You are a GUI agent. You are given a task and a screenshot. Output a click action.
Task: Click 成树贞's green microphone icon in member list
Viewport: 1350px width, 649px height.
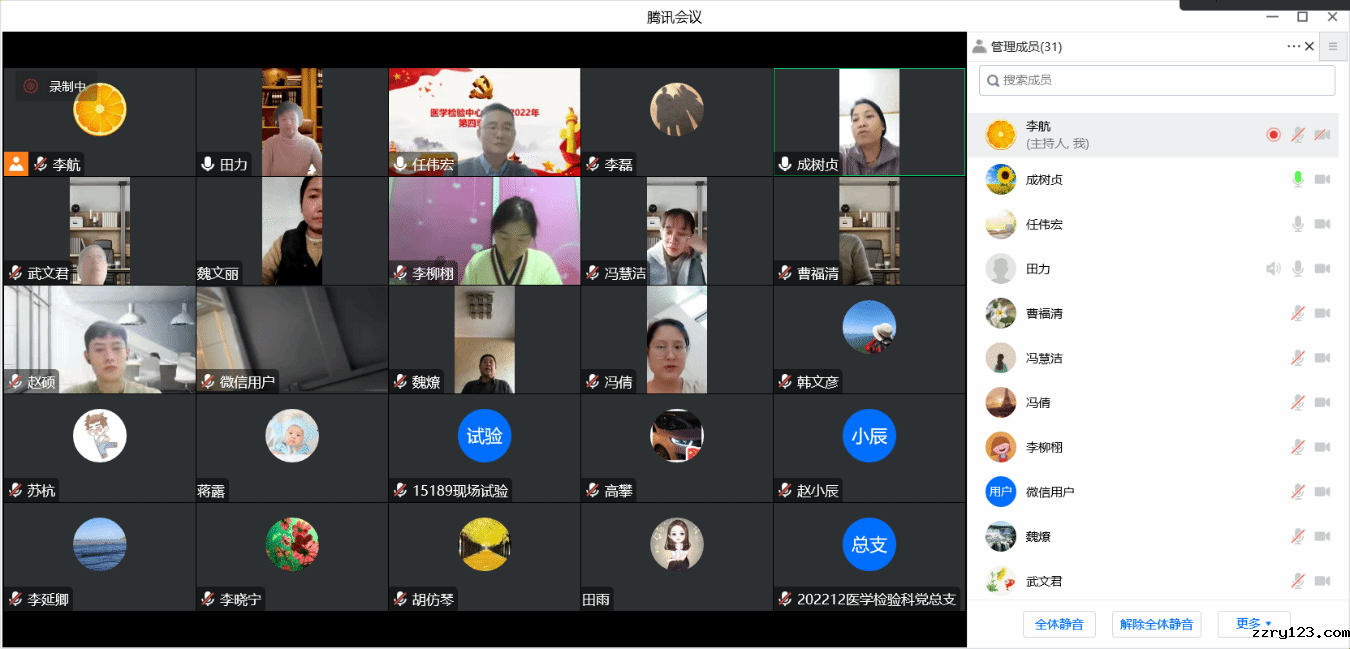(1297, 180)
